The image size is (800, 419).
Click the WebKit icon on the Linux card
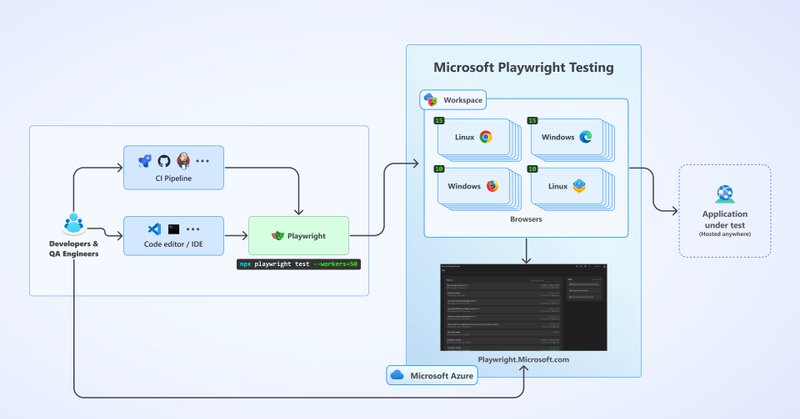coord(579,186)
